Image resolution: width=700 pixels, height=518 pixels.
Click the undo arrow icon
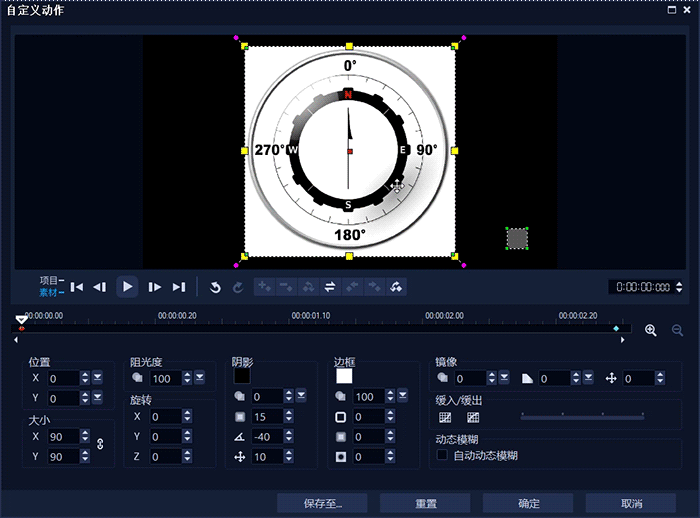click(215, 287)
